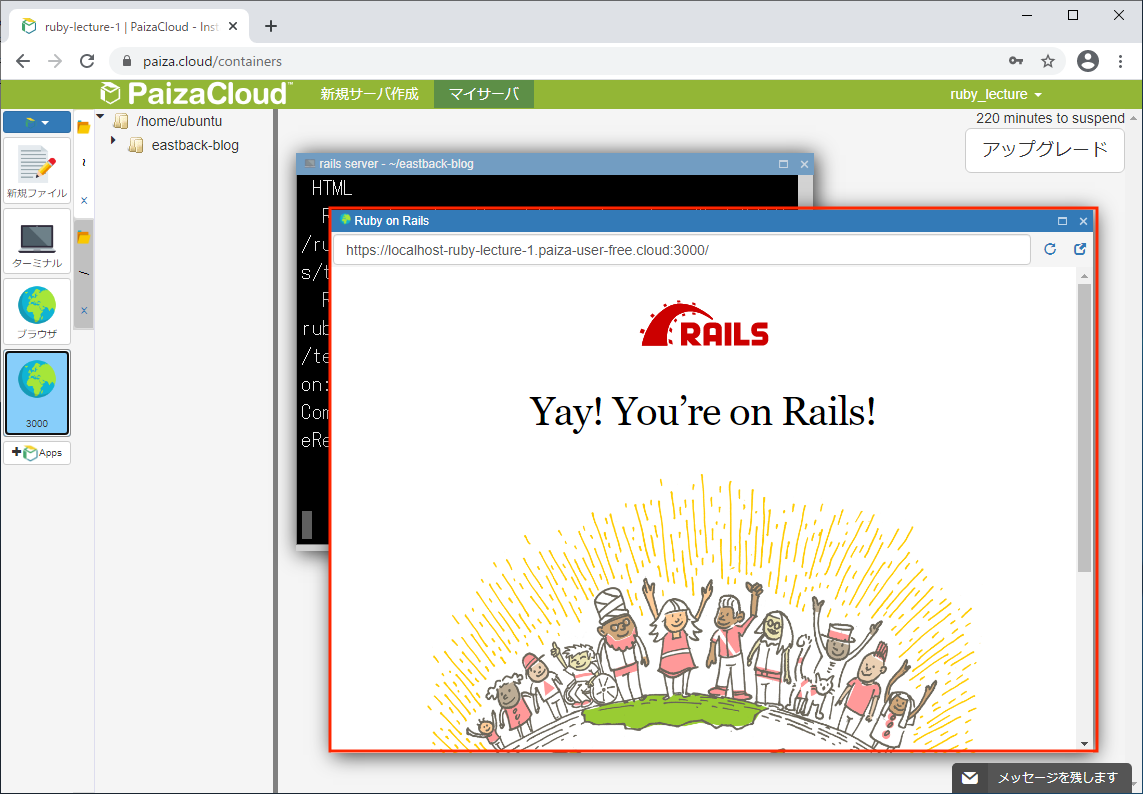Select the /home/ubuntu folder
1143x794 pixels.
(179, 121)
